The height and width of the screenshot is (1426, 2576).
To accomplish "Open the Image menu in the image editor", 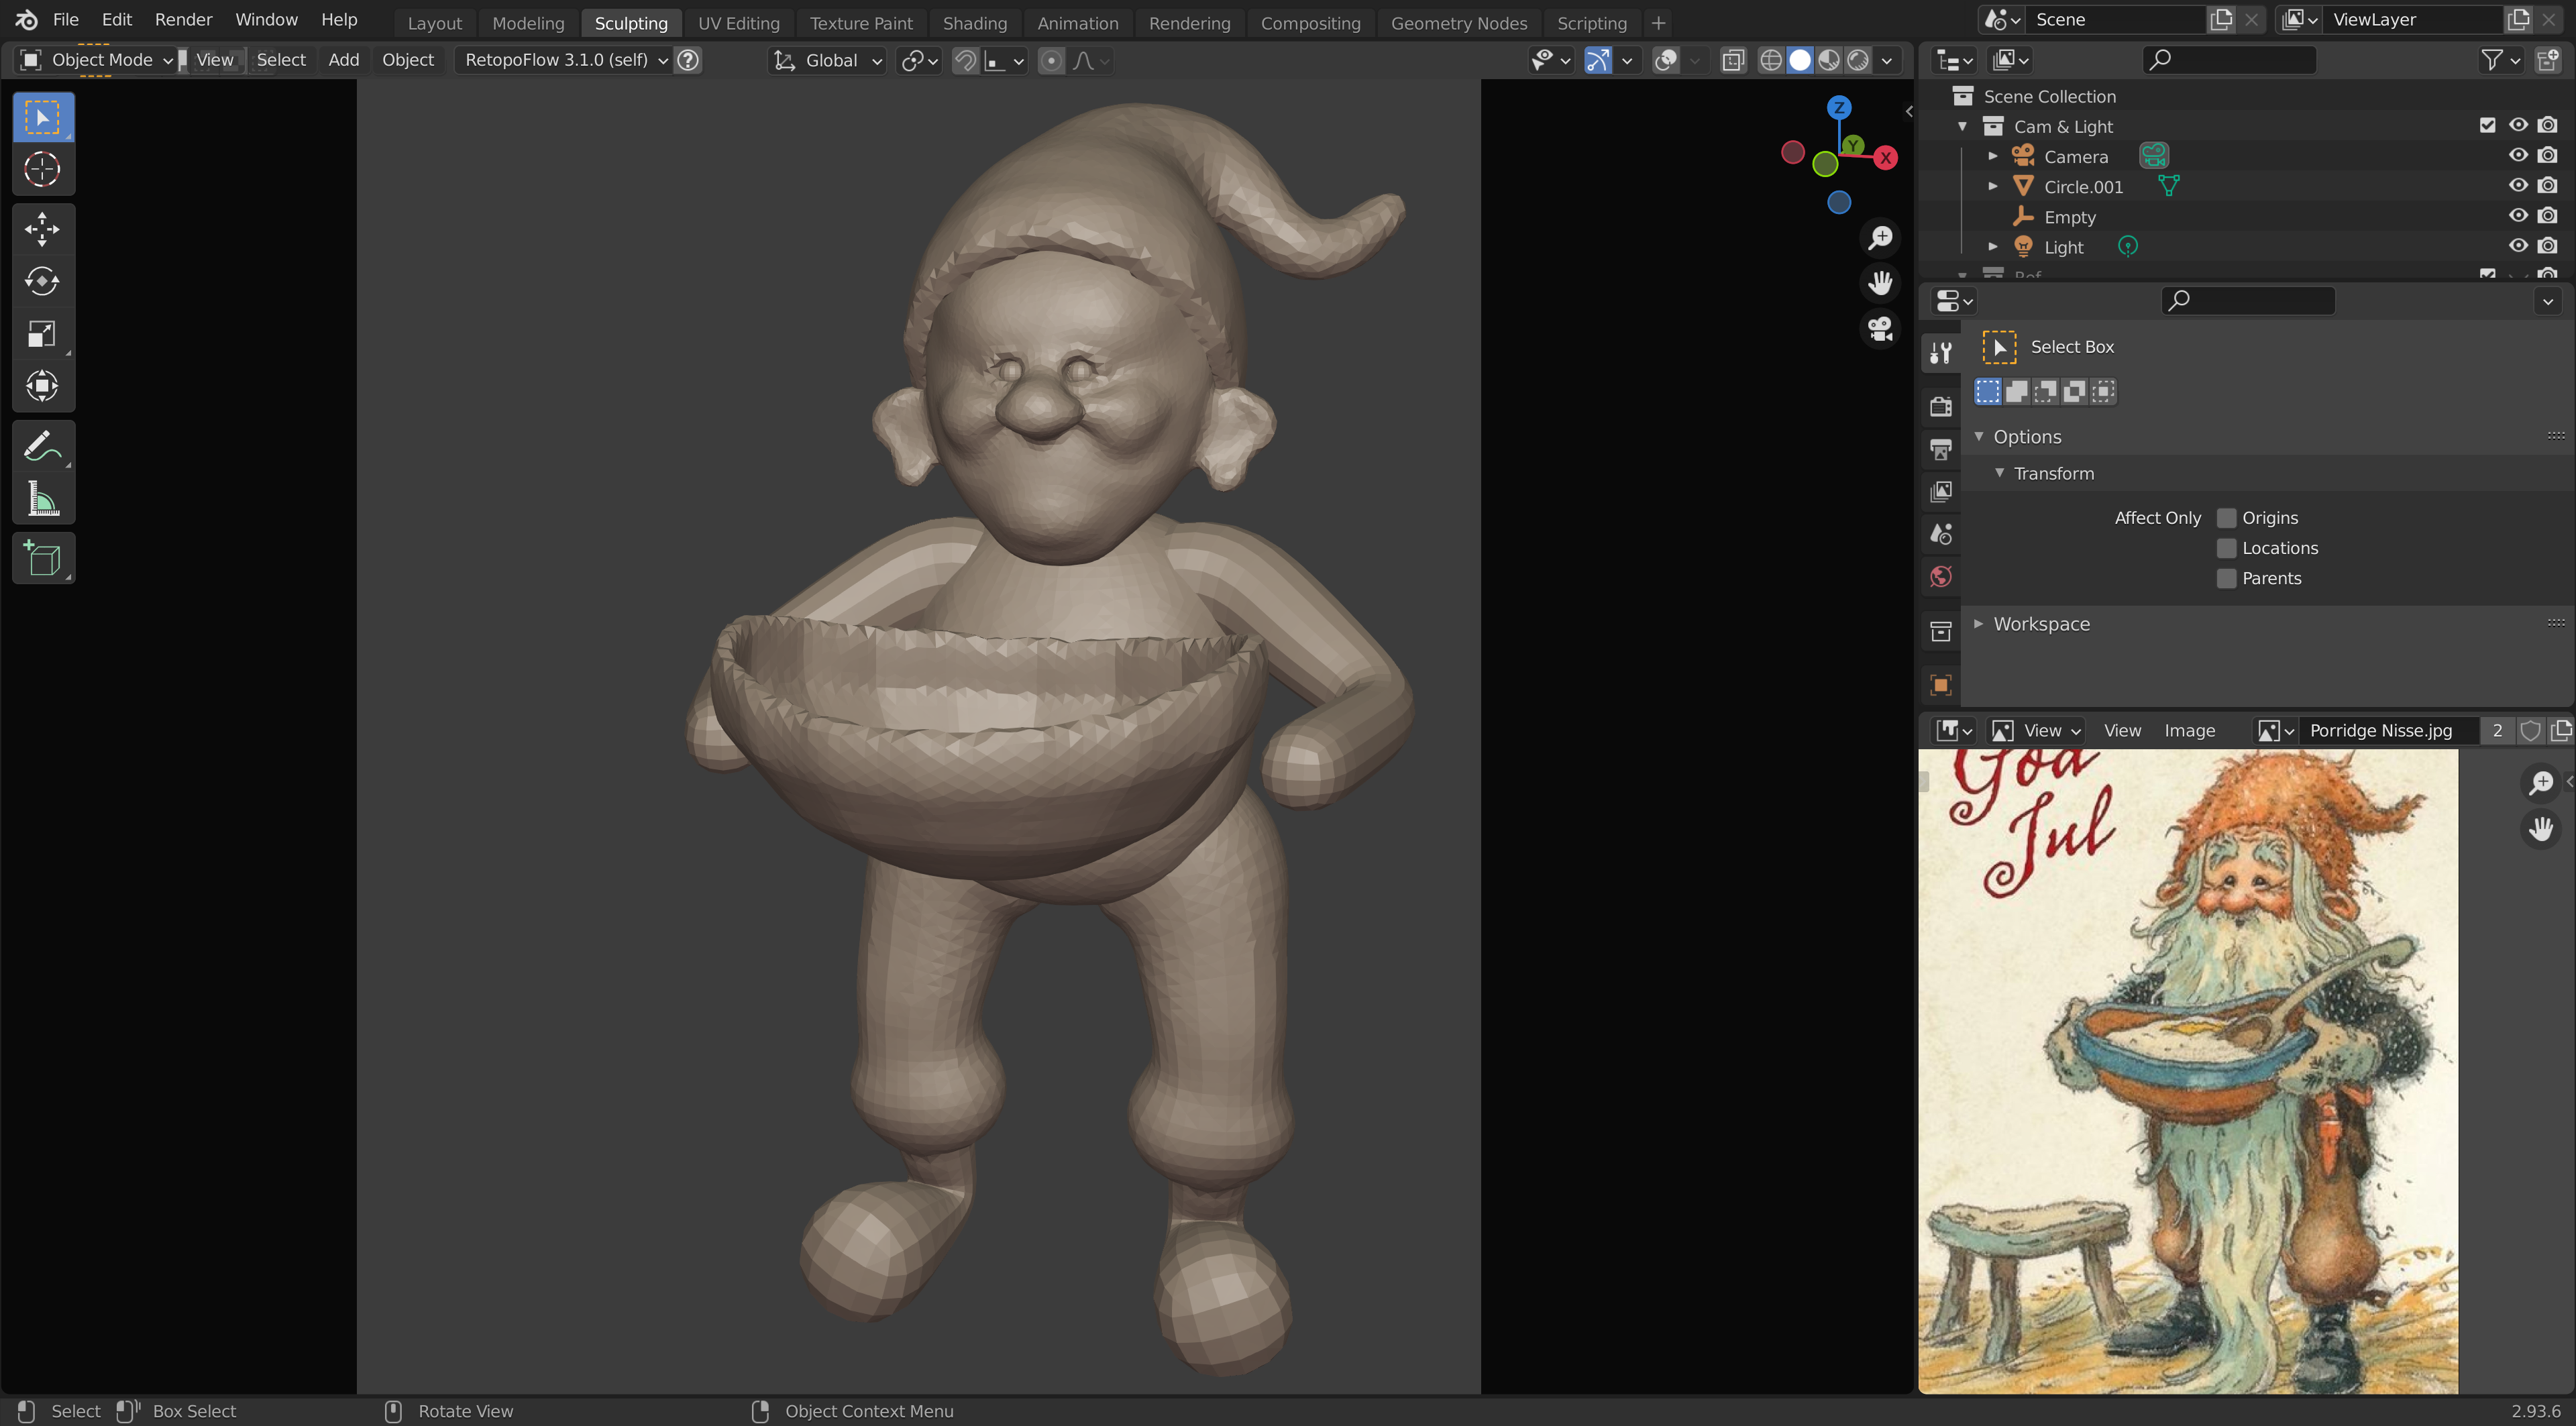I will point(2189,731).
